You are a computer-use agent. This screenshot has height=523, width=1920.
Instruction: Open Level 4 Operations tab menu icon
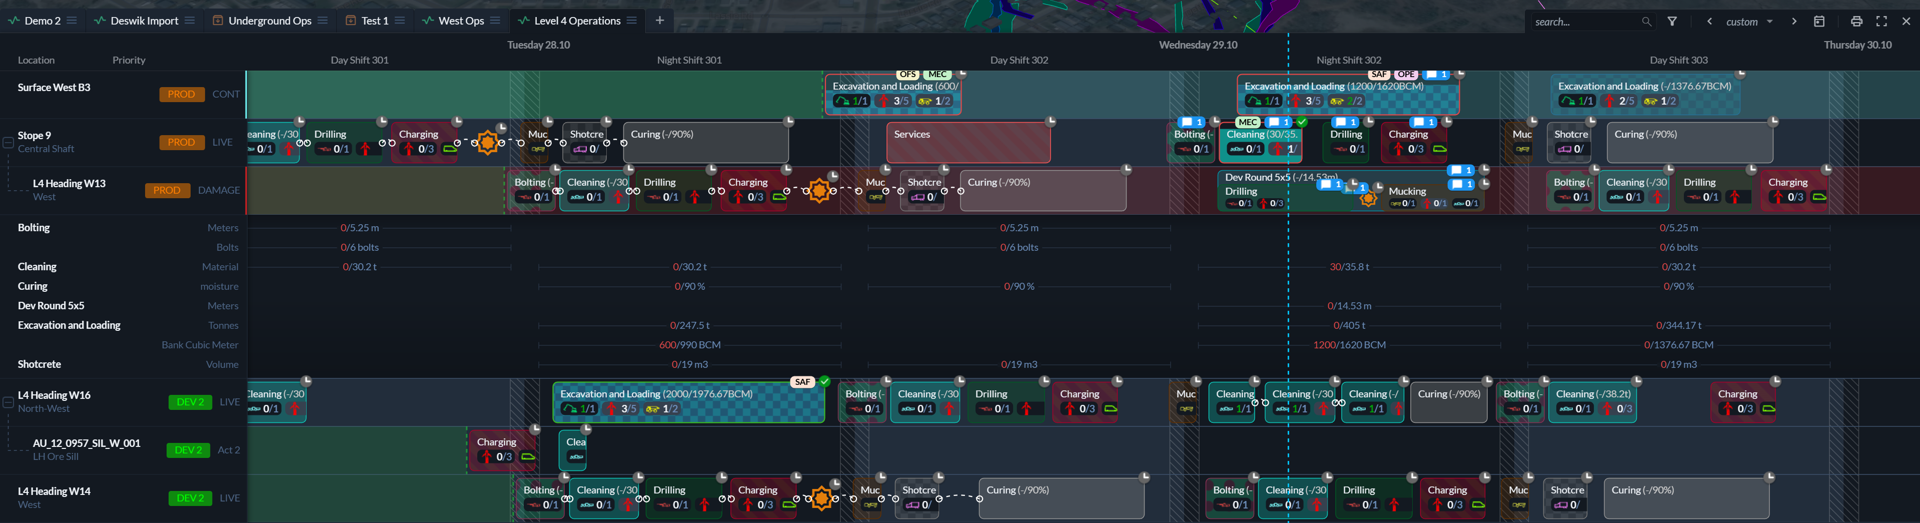[632, 20]
